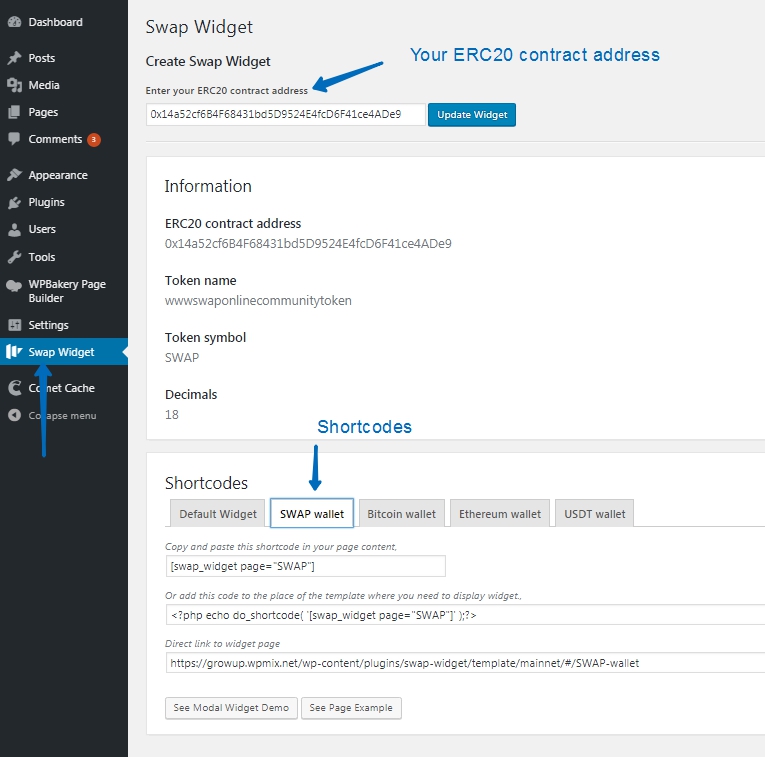Click the See Modal Widget Demo button
Viewport: 765px width, 757px height.
231,708
